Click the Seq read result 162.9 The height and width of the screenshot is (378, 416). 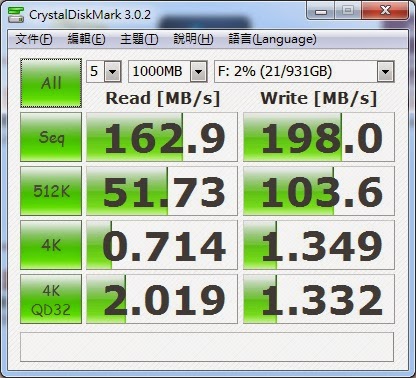click(x=162, y=137)
